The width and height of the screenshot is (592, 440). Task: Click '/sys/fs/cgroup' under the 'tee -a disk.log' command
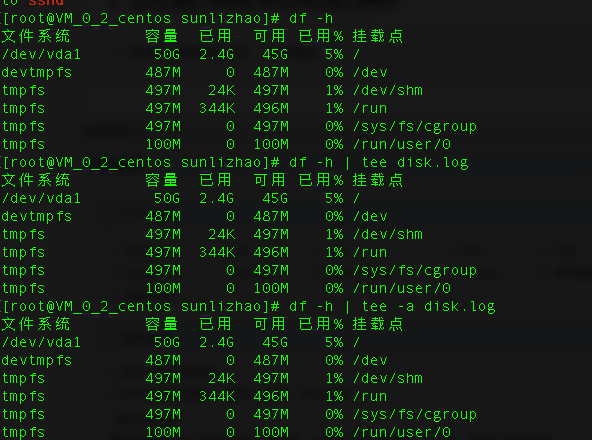pyautogui.click(x=415, y=415)
